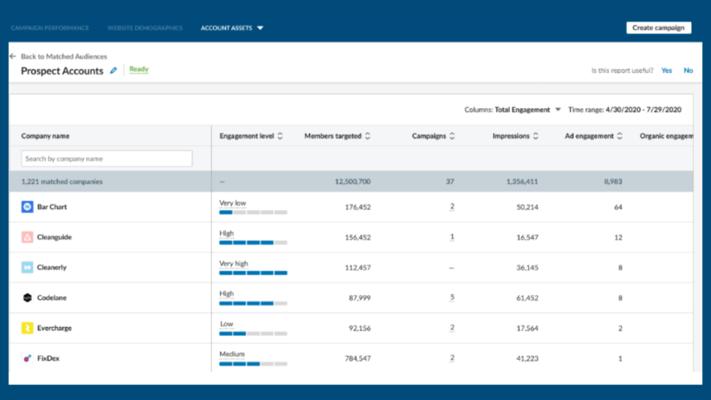This screenshot has height=400, width=711.
Task: Click the Search by company name field
Action: [107, 159]
